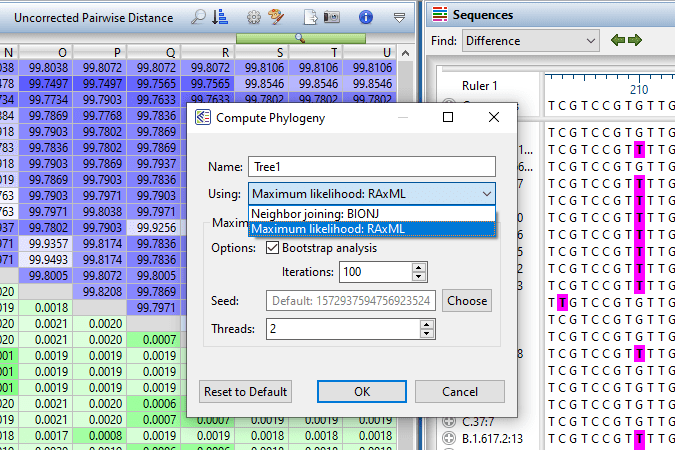Click the Ruler 1 label
This screenshot has width=675, height=450.
480,86
